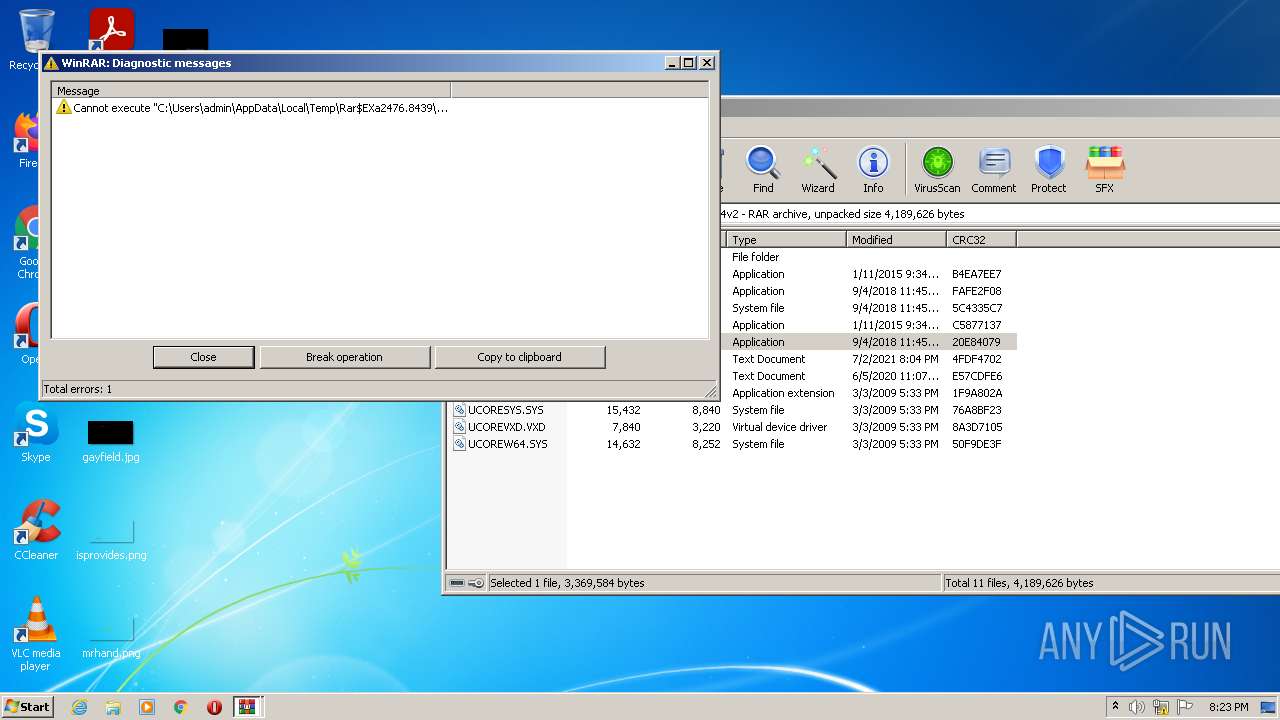The height and width of the screenshot is (720, 1280).
Task: Click the 'Application extension' type cell
Action: tap(783, 393)
